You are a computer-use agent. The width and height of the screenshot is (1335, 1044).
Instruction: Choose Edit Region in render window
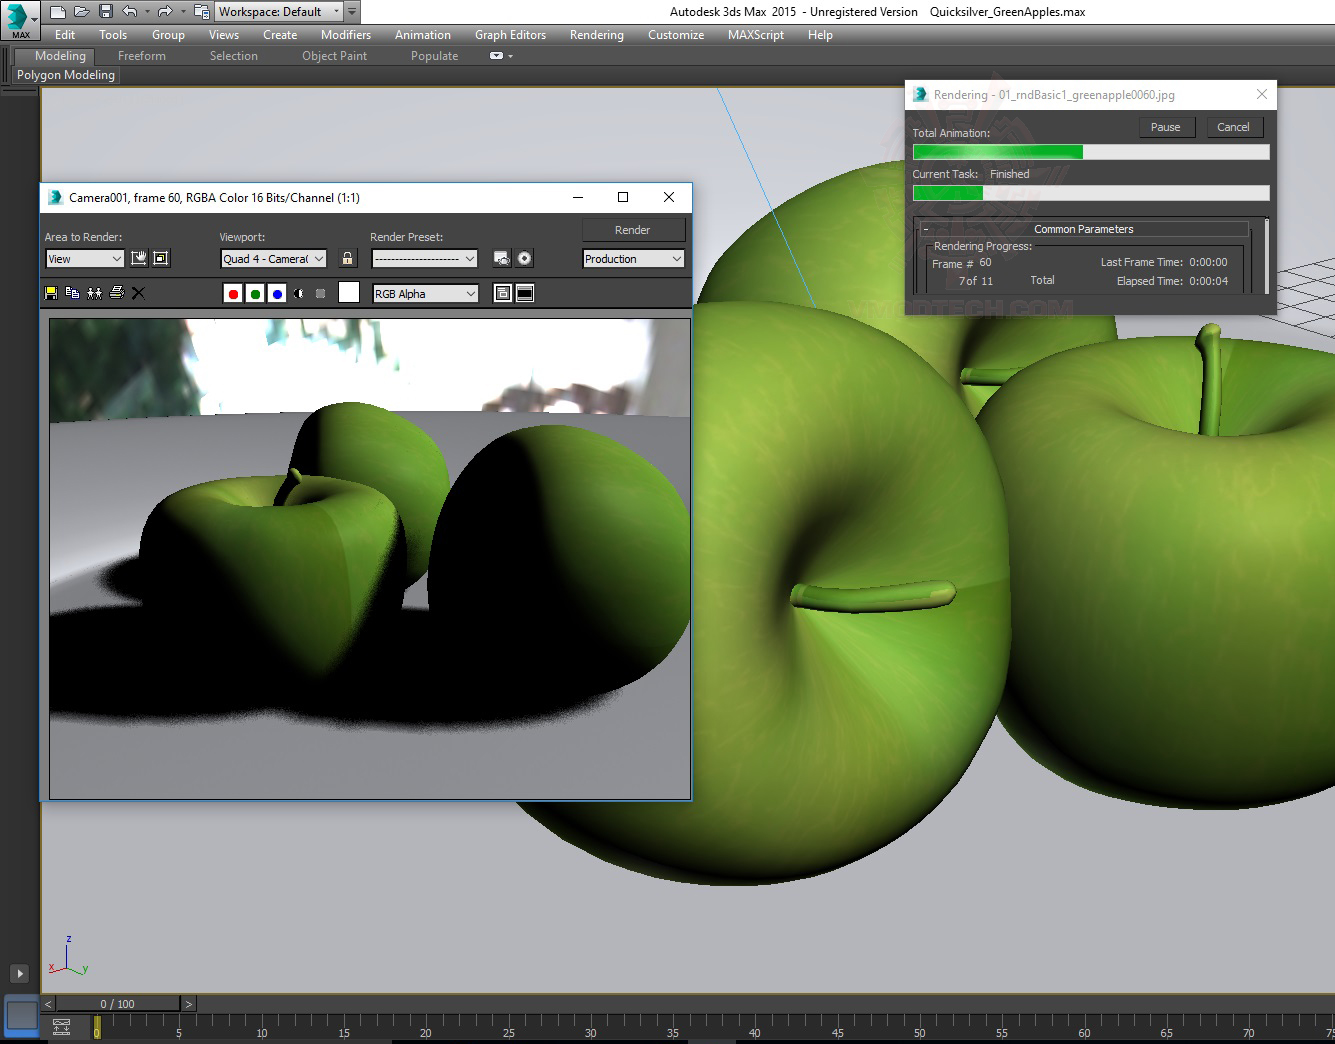139,258
